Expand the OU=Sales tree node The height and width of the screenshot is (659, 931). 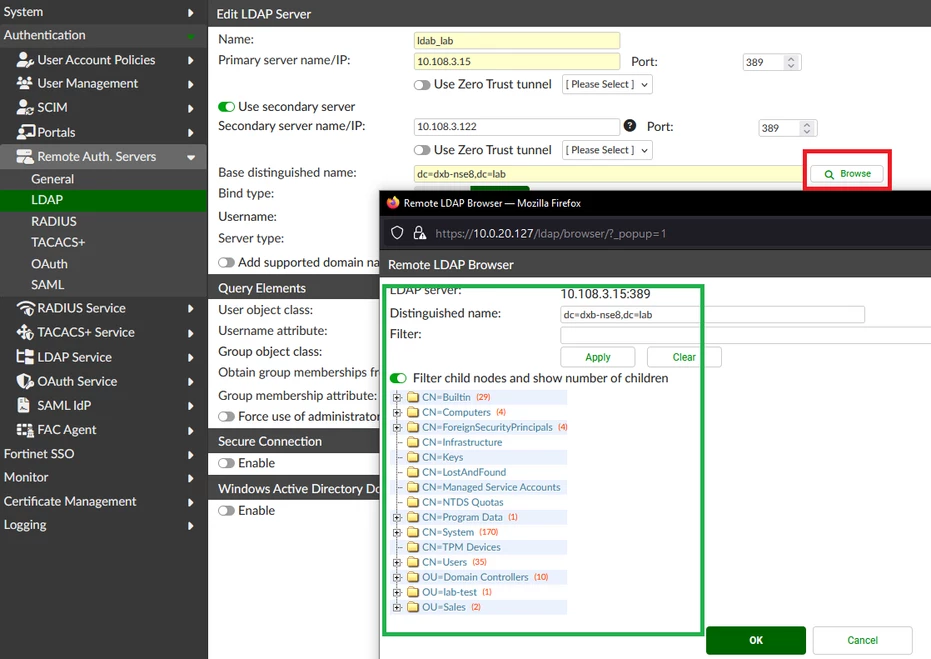[x=397, y=607]
